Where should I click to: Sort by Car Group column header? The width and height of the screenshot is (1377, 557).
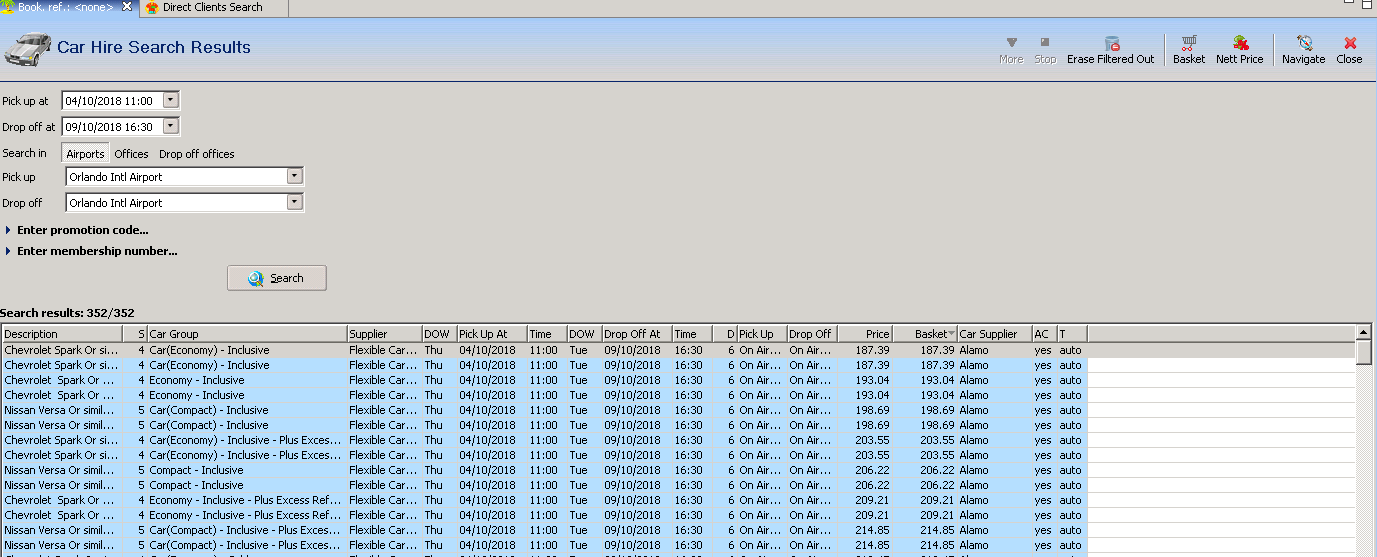click(247, 334)
